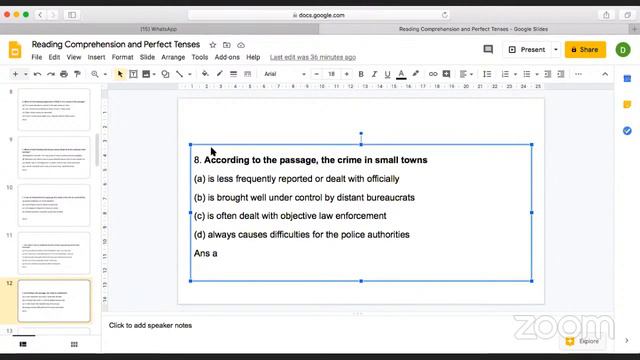
Task: Click the yellow Share button
Action: coord(585,49)
